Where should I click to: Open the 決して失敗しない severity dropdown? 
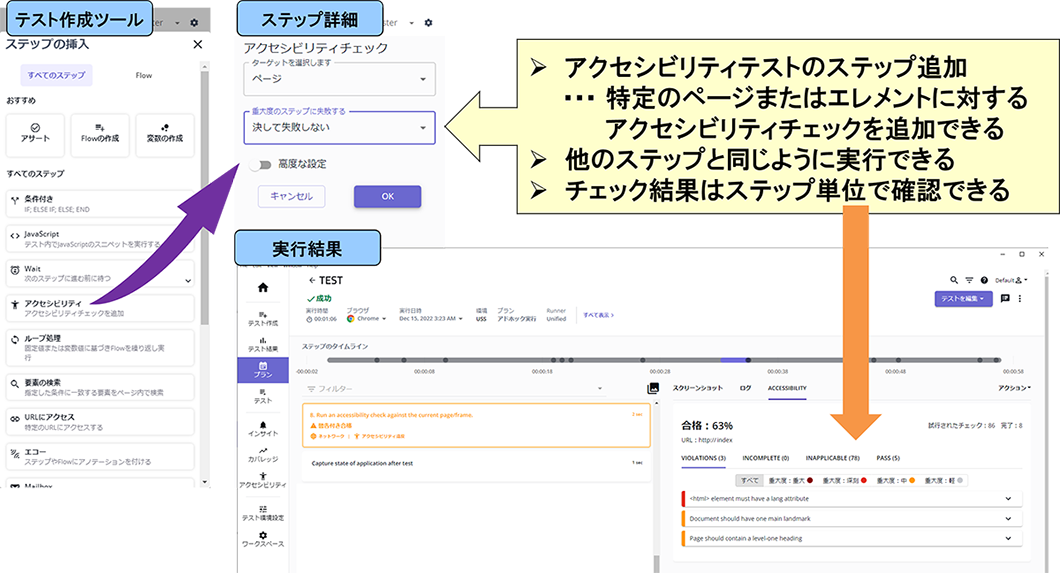click(339, 127)
